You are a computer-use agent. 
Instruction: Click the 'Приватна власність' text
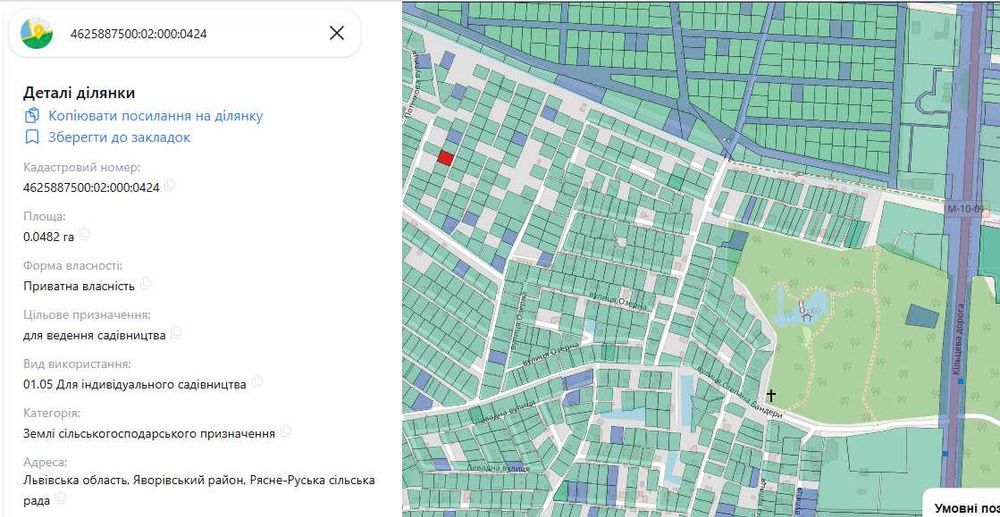79,286
